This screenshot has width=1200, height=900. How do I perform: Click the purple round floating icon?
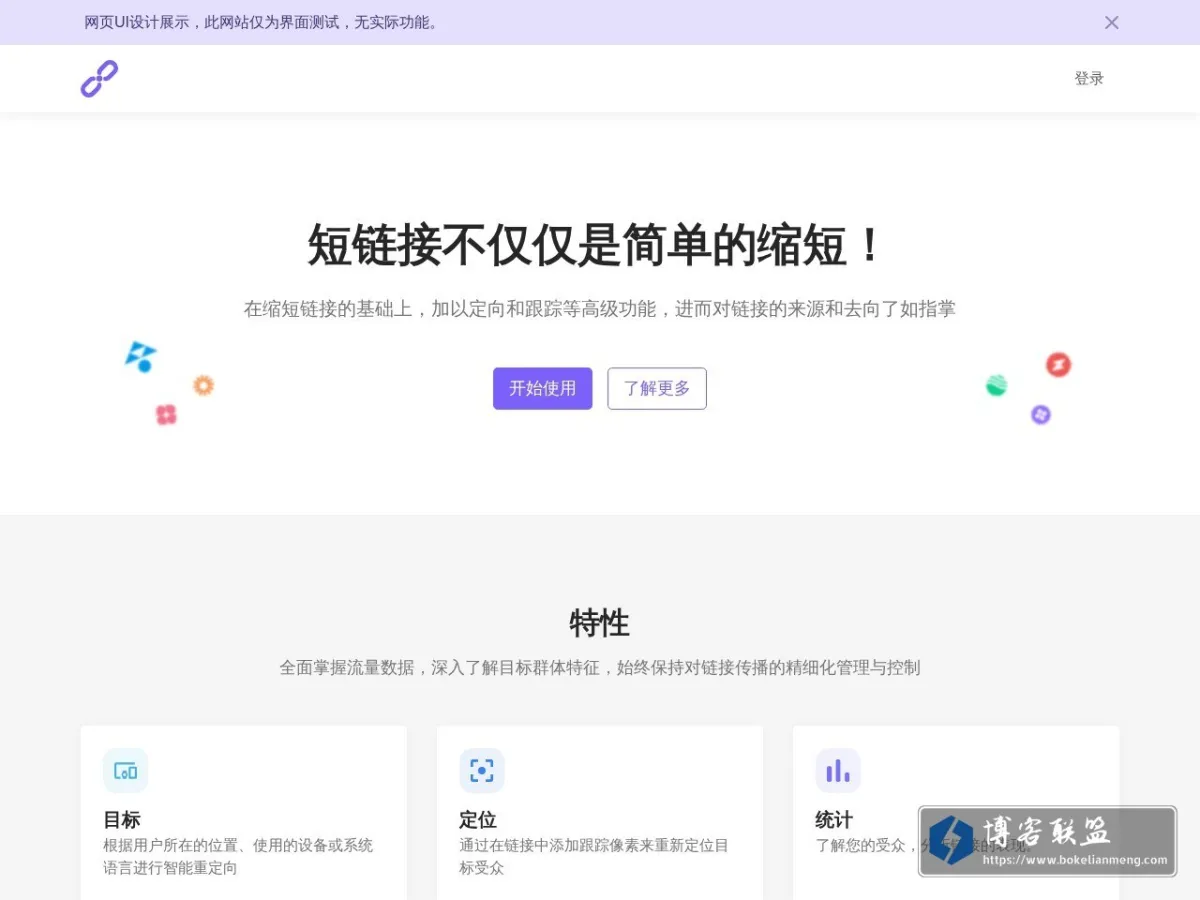click(x=1041, y=414)
